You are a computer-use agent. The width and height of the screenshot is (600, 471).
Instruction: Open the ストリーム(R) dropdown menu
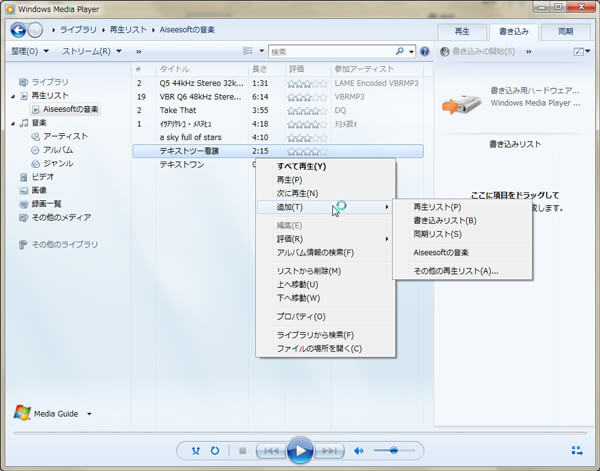(92, 51)
